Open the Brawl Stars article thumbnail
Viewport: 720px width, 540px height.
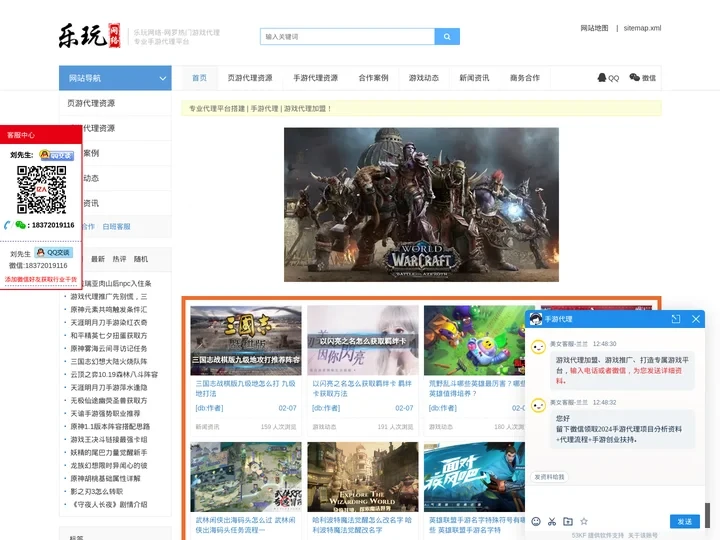click(474, 340)
